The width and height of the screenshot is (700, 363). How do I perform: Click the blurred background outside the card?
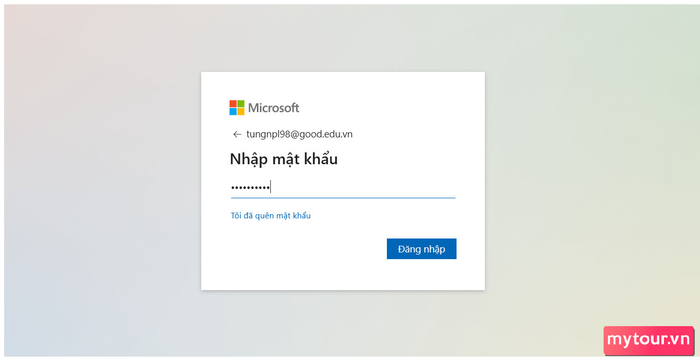tap(103, 179)
